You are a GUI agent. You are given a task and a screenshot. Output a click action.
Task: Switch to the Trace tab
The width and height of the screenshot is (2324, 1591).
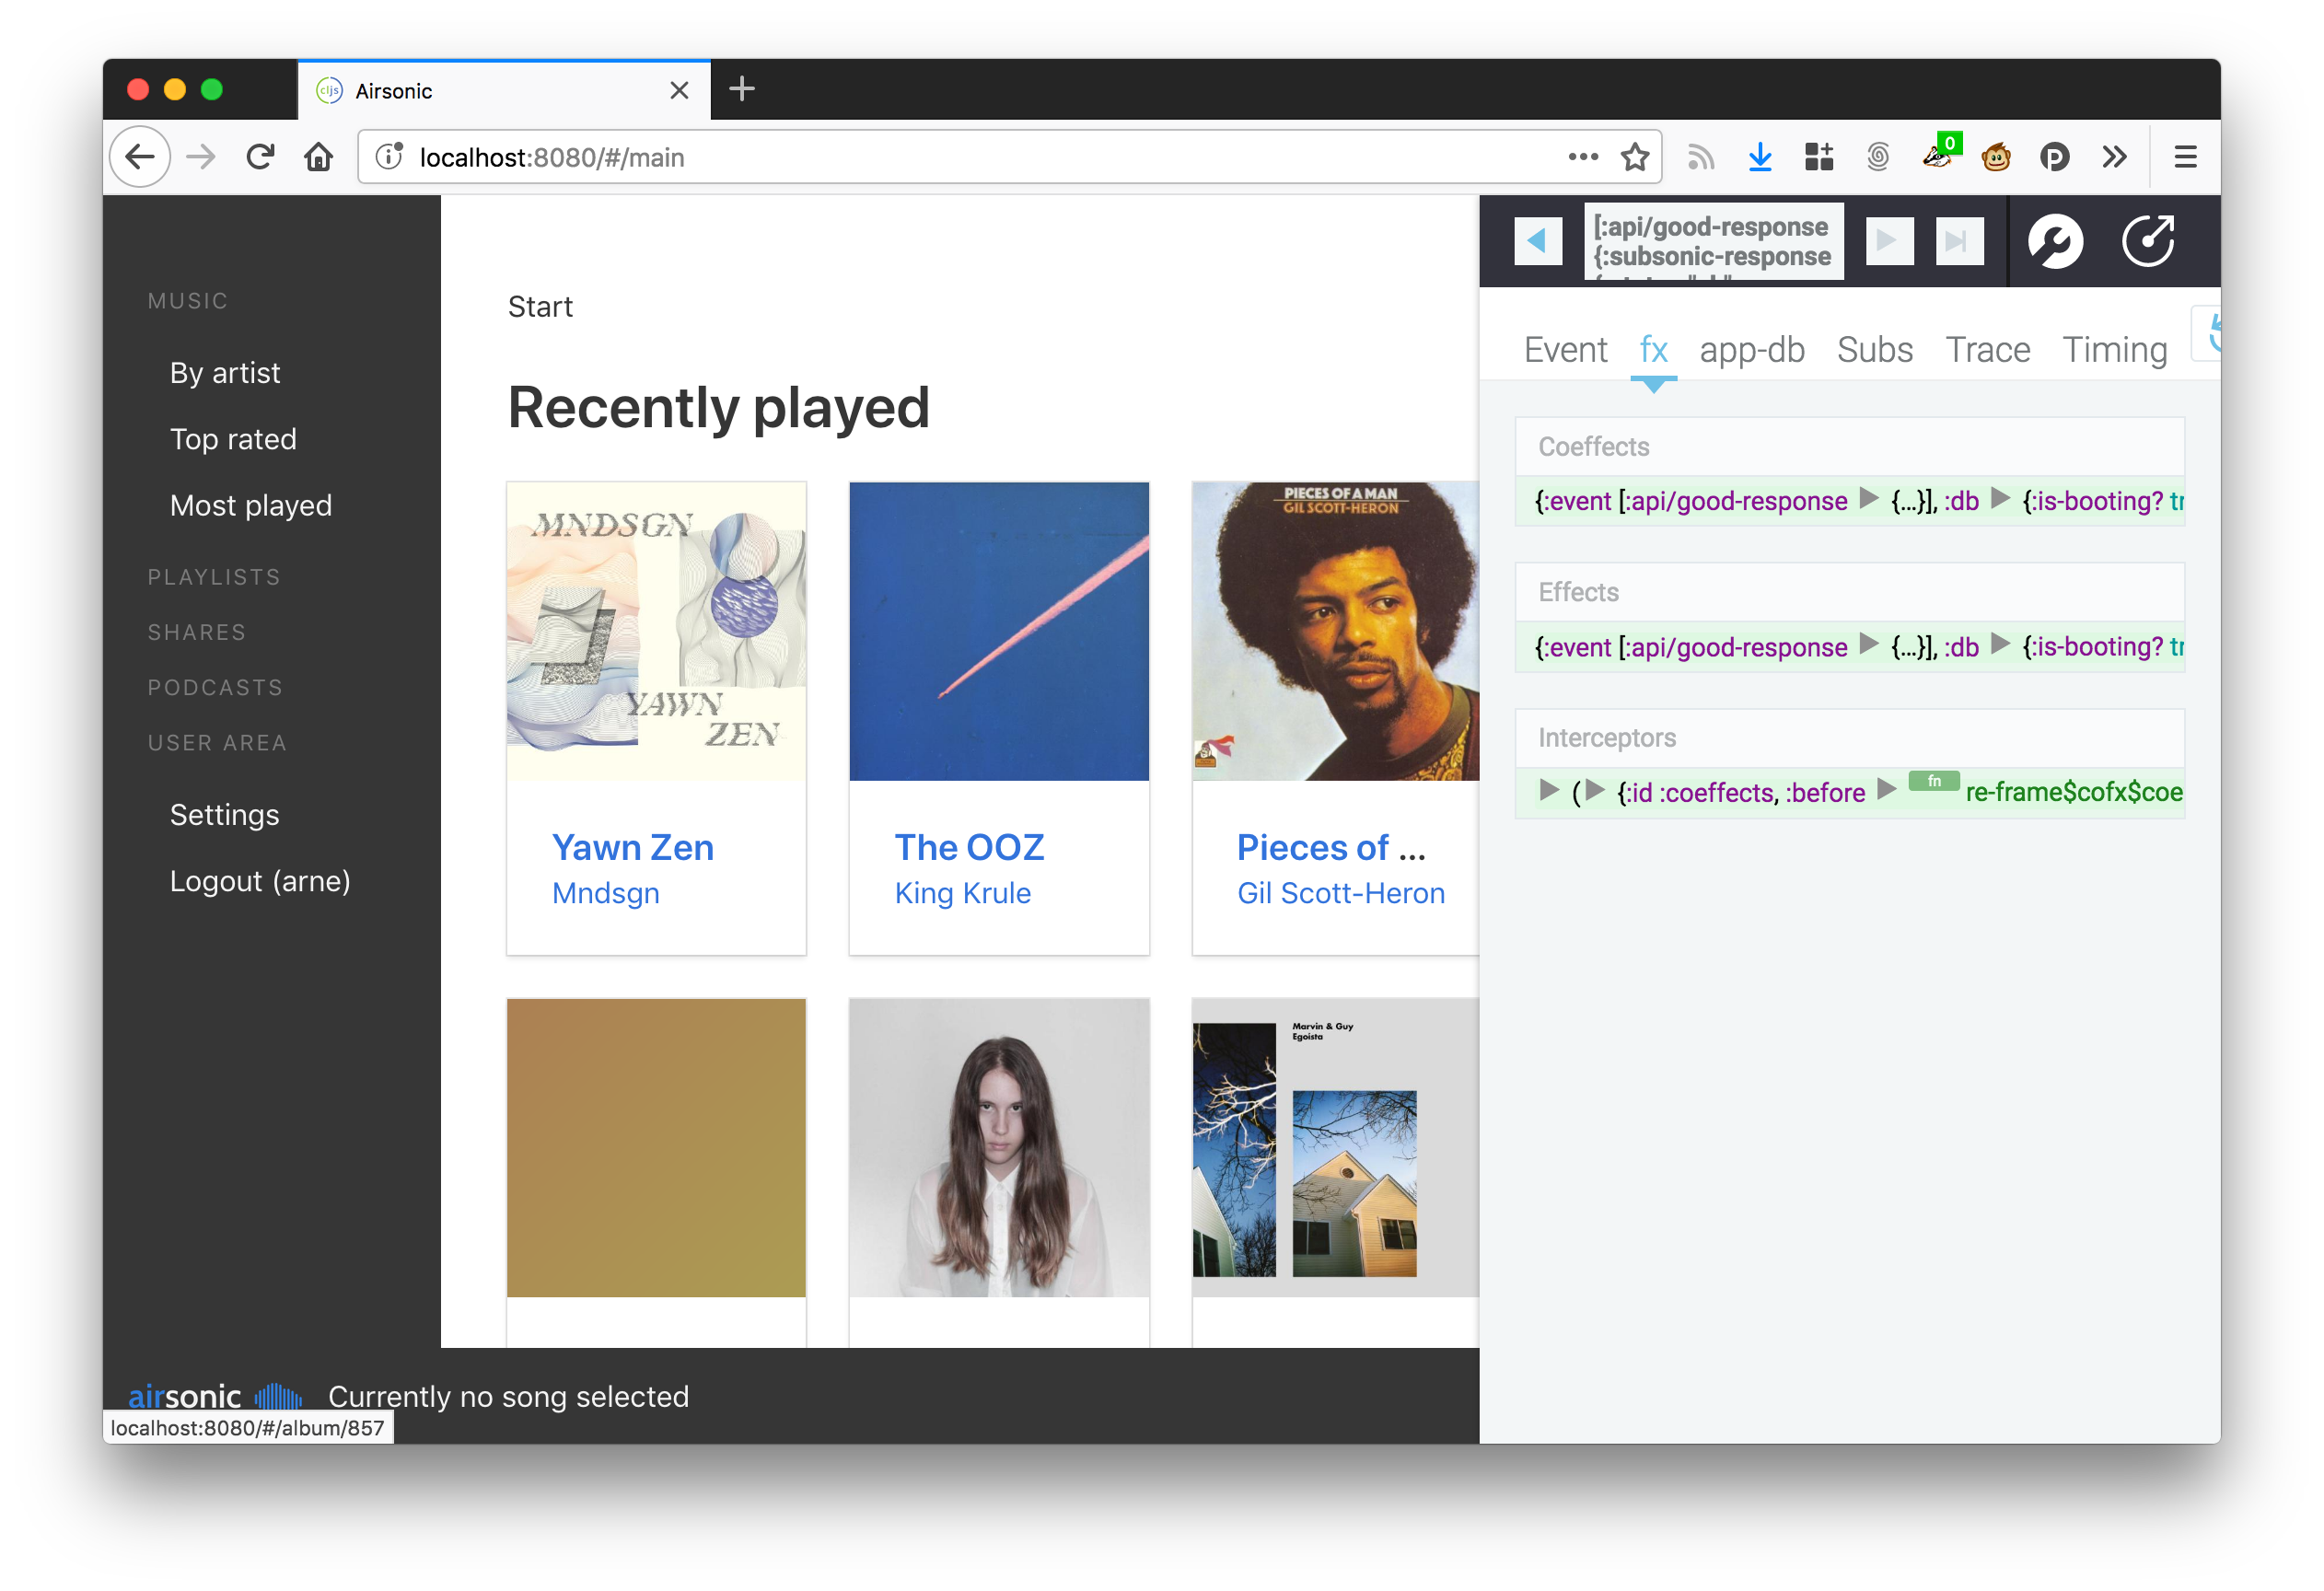[1987, 350]
